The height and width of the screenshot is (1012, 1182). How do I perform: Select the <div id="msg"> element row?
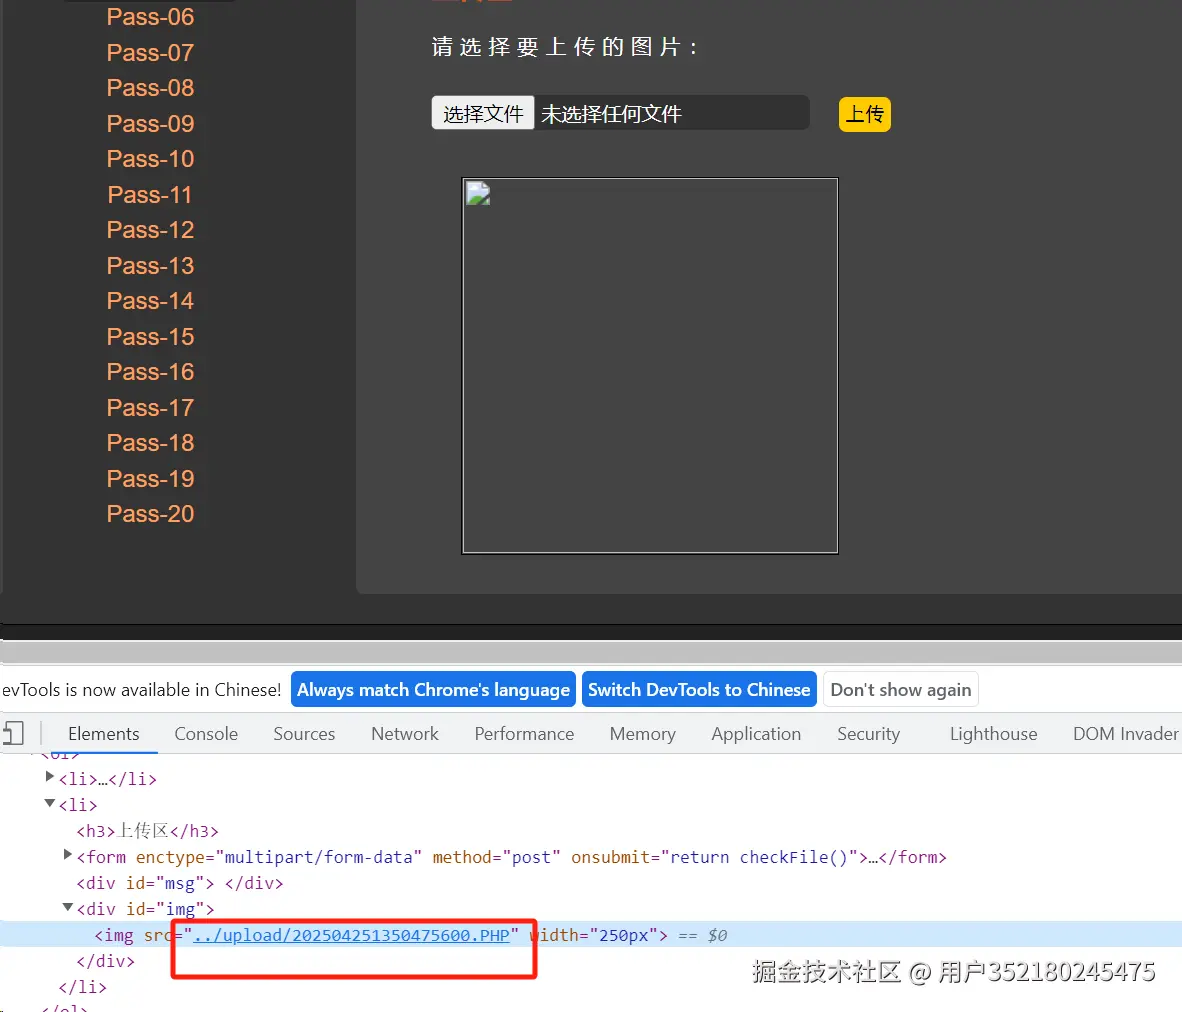tap(180, 883)
